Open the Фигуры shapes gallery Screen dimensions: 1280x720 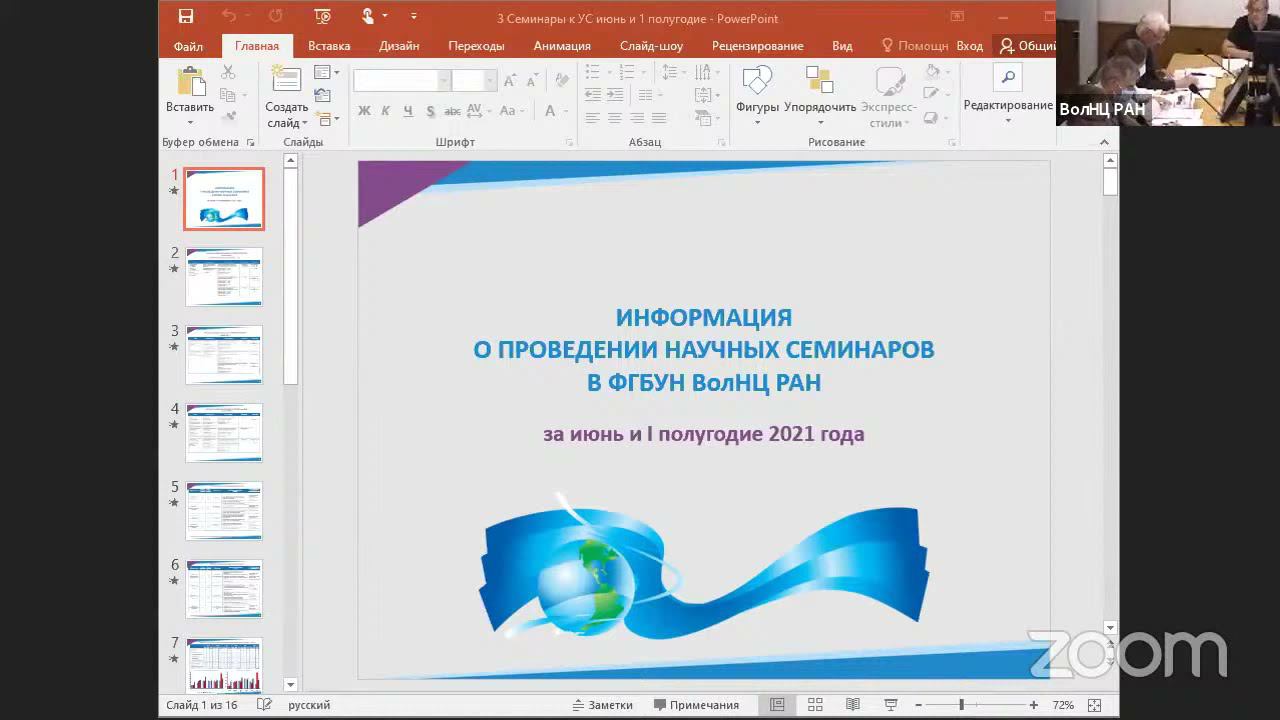pos(757,96)
